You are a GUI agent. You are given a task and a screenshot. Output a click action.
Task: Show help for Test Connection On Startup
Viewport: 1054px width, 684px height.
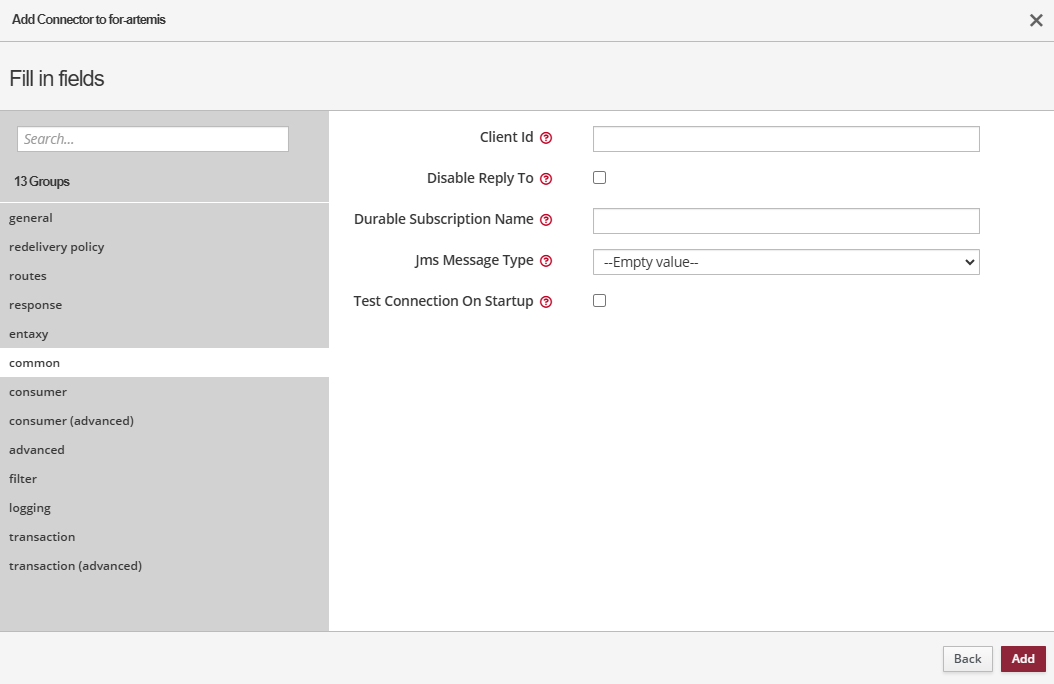546,302
